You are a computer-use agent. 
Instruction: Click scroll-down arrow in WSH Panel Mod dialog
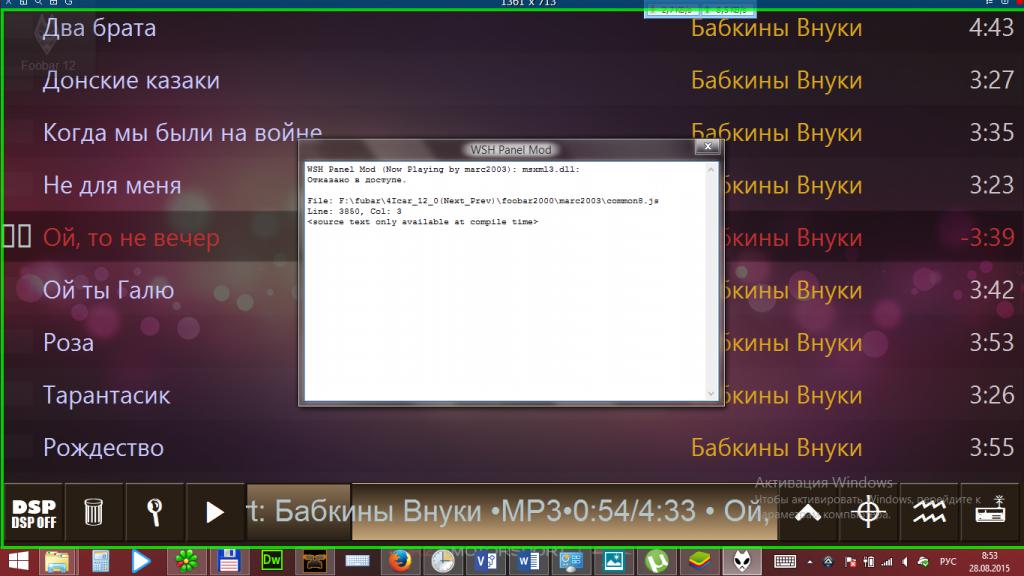711,394
